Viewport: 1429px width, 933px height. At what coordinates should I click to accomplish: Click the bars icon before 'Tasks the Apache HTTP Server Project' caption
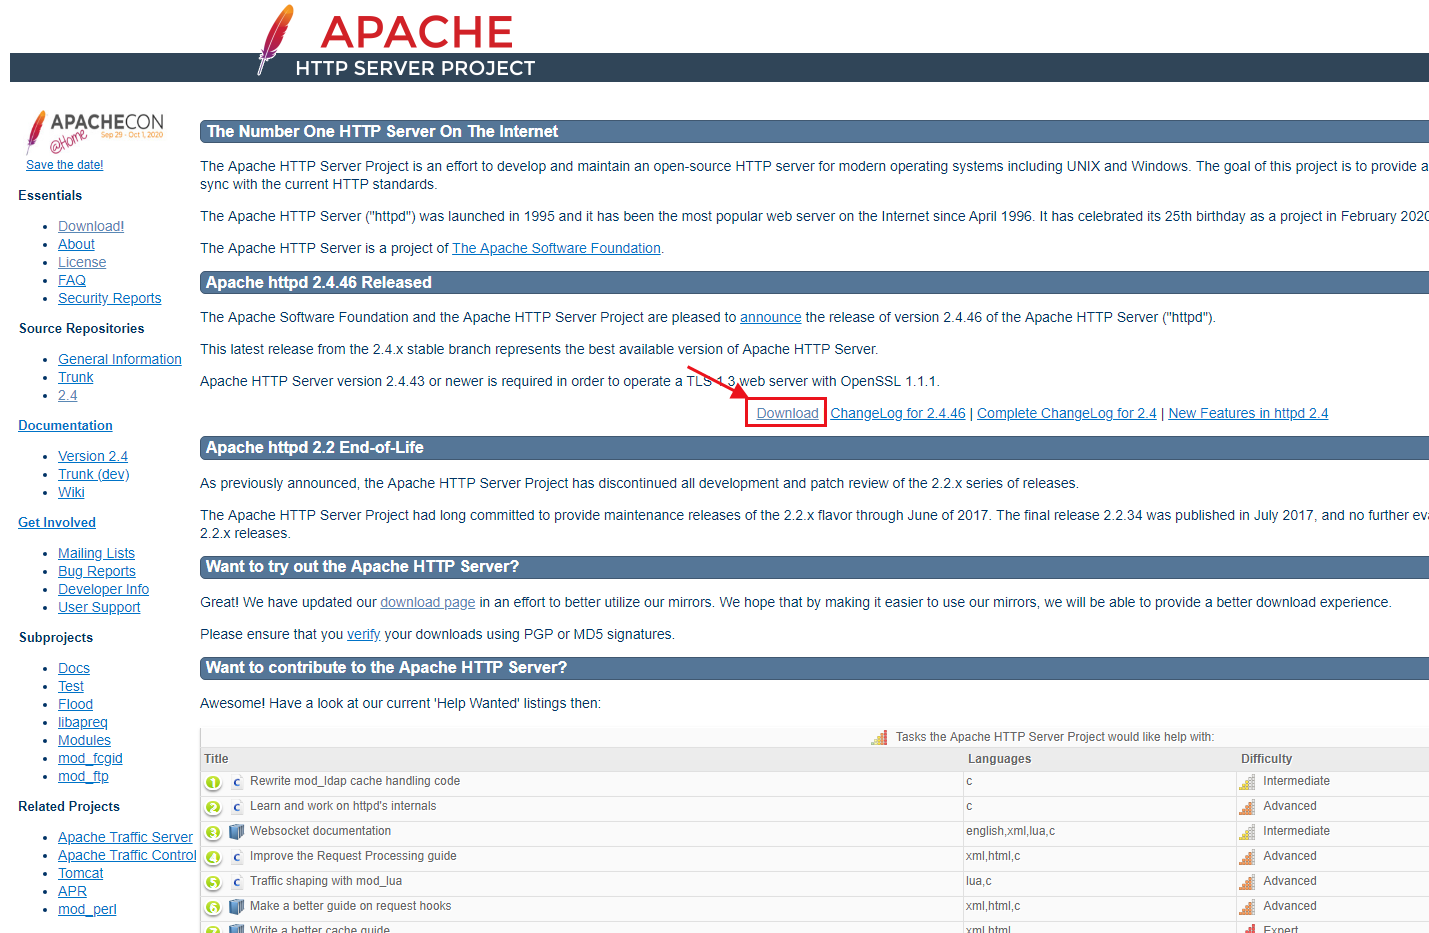[x=879, y=737]
